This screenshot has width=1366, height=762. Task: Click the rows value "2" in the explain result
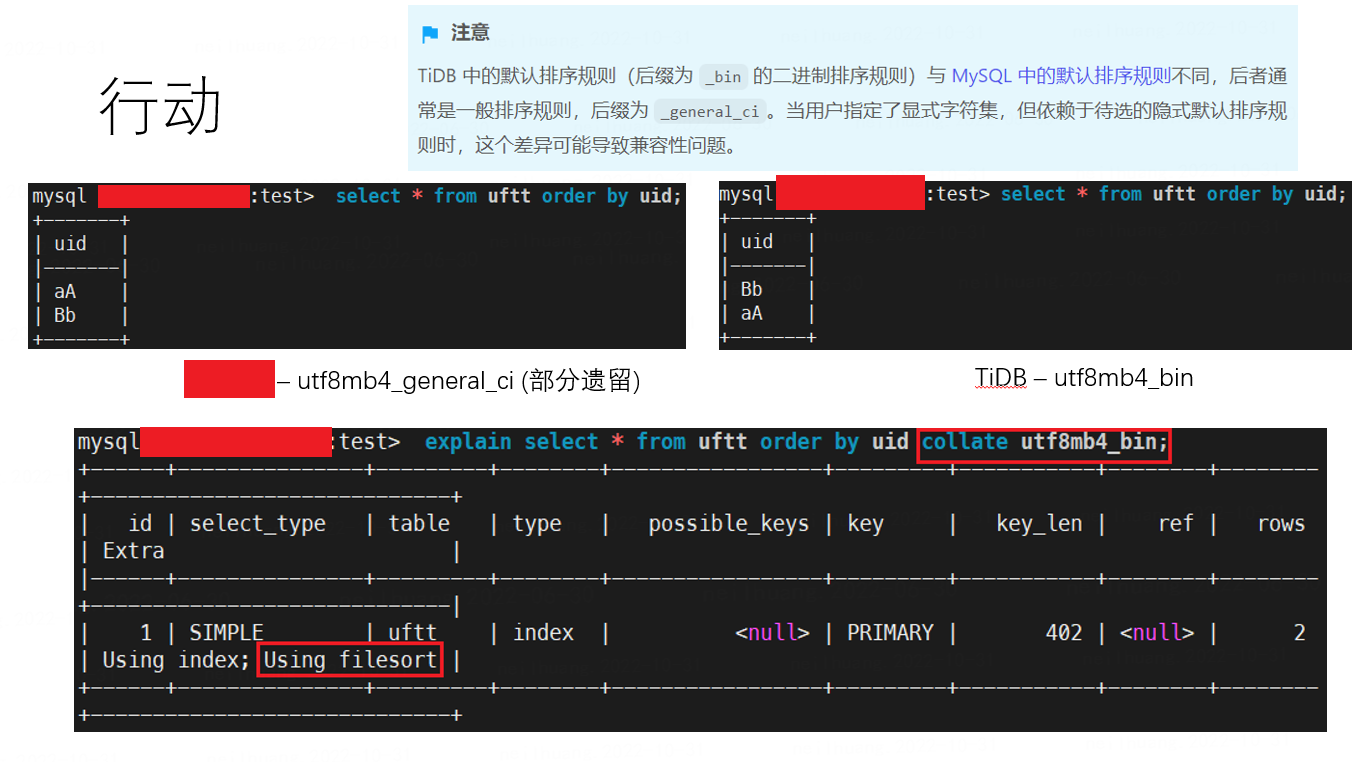(x=1299, y=633)
